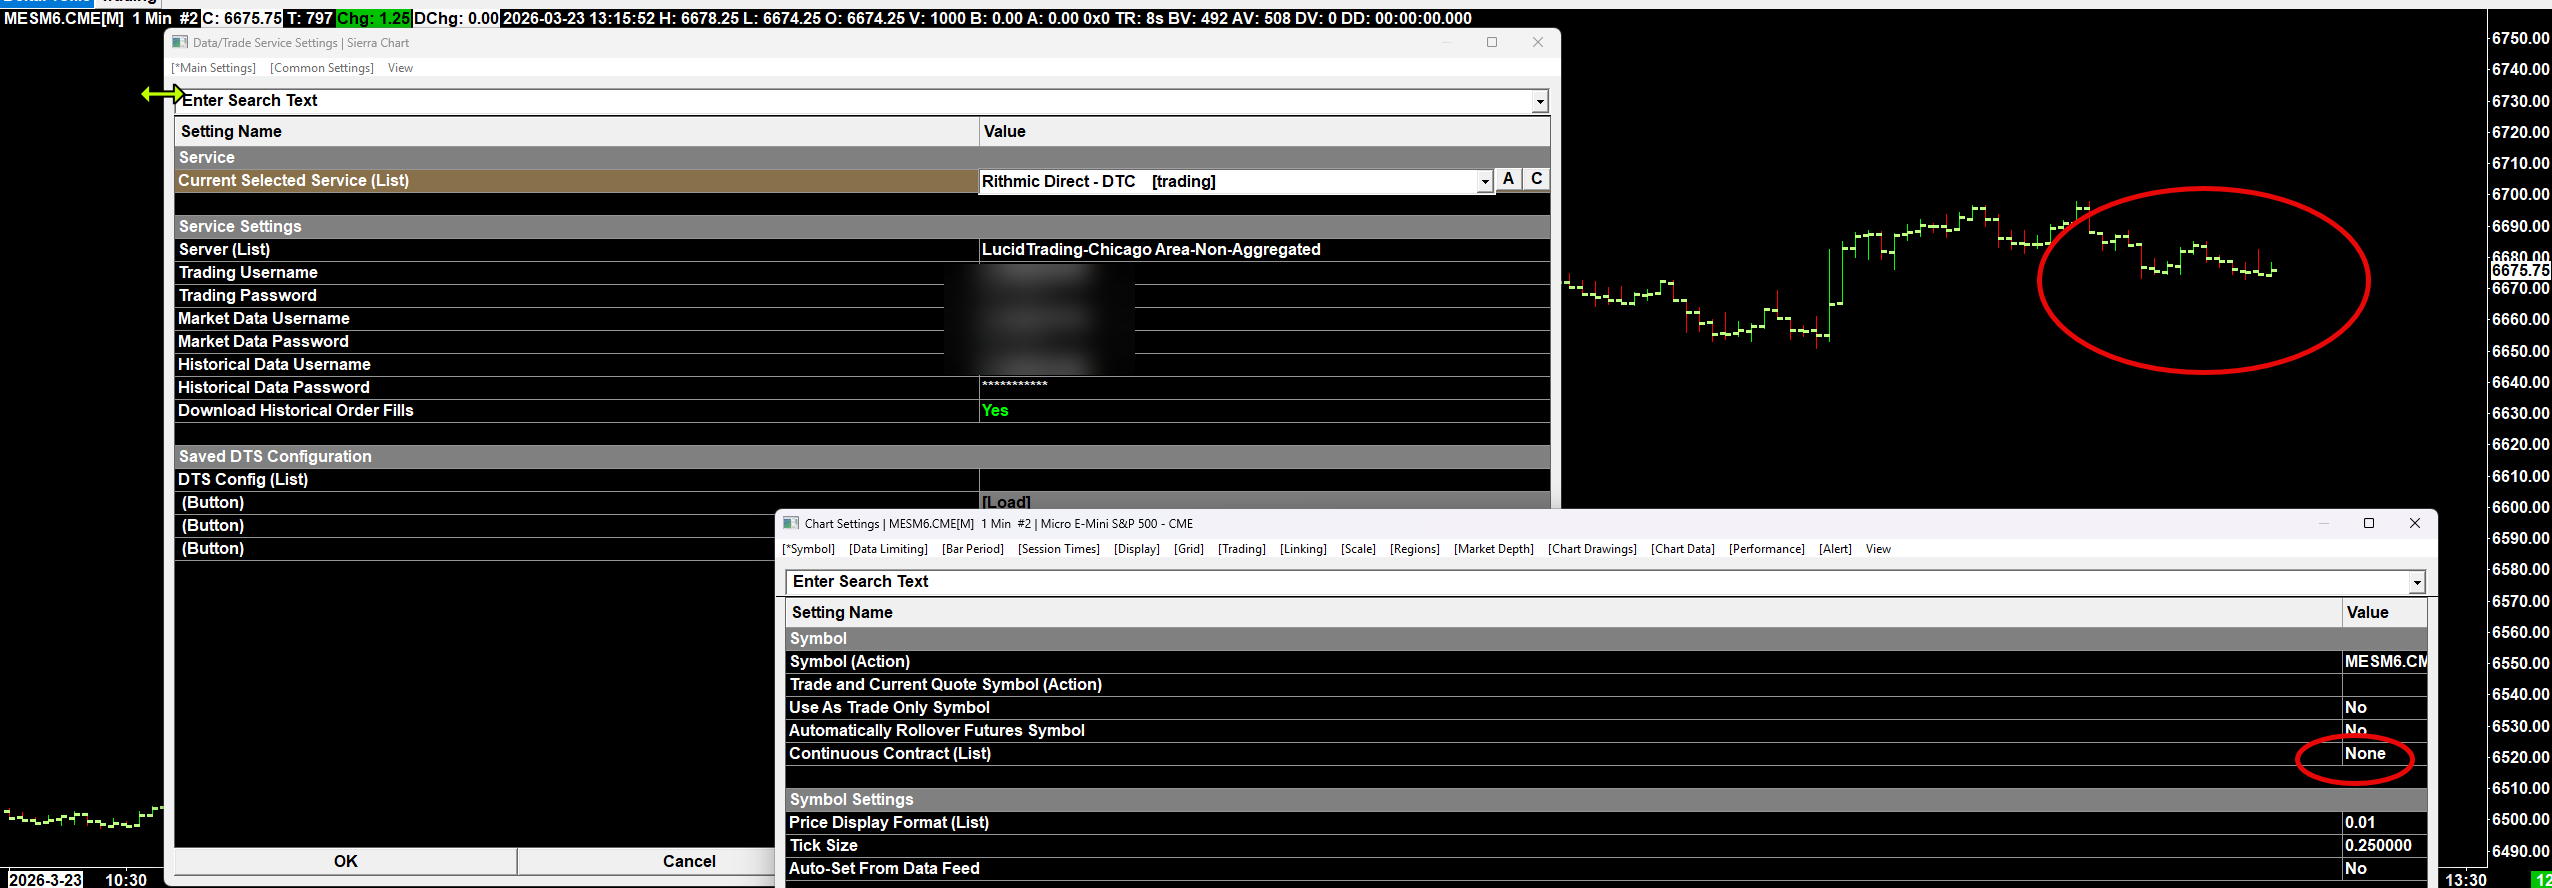Click the Data/Trade Service Settings search field

(855, 101)
